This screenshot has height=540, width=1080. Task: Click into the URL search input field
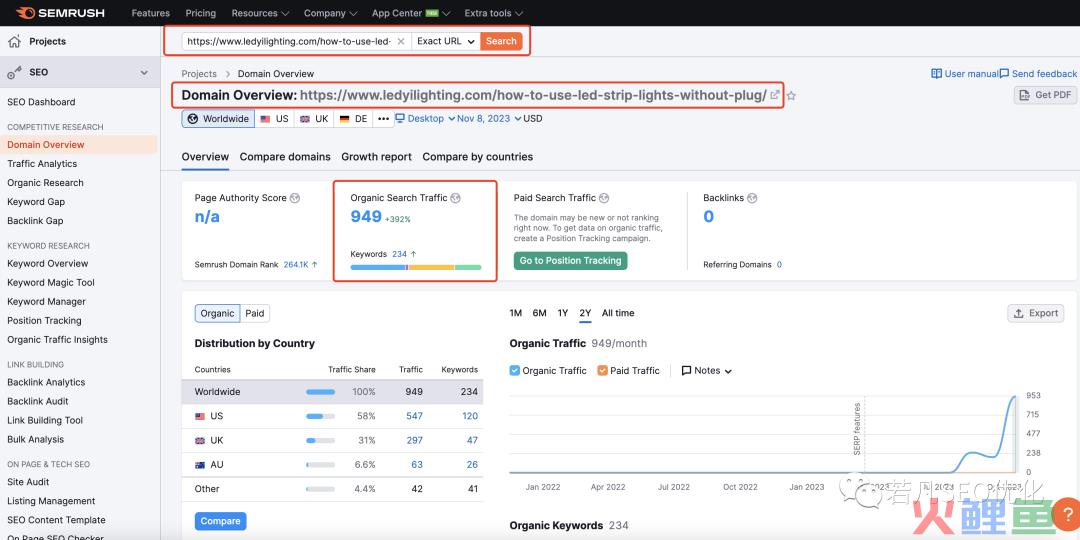tap(289, 41)
